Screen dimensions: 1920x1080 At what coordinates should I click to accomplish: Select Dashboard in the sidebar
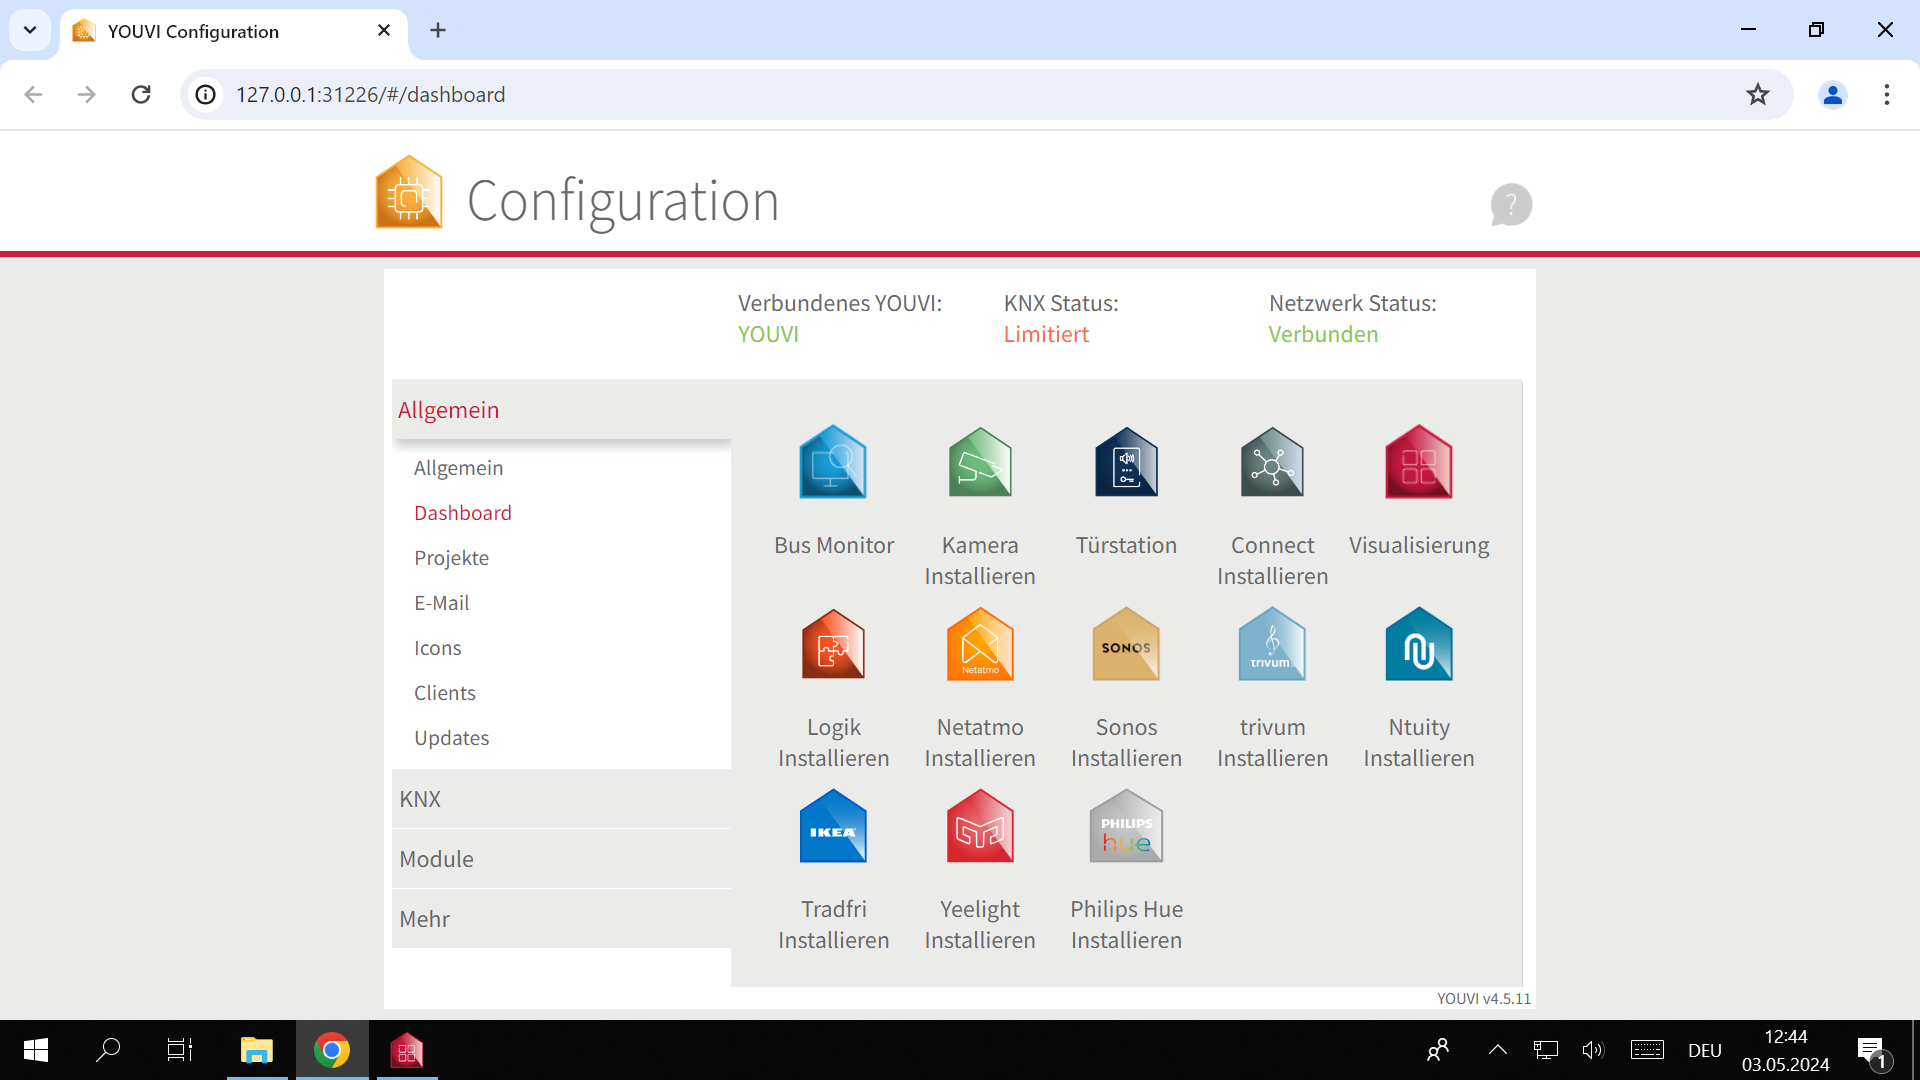(x=463, y=513)
